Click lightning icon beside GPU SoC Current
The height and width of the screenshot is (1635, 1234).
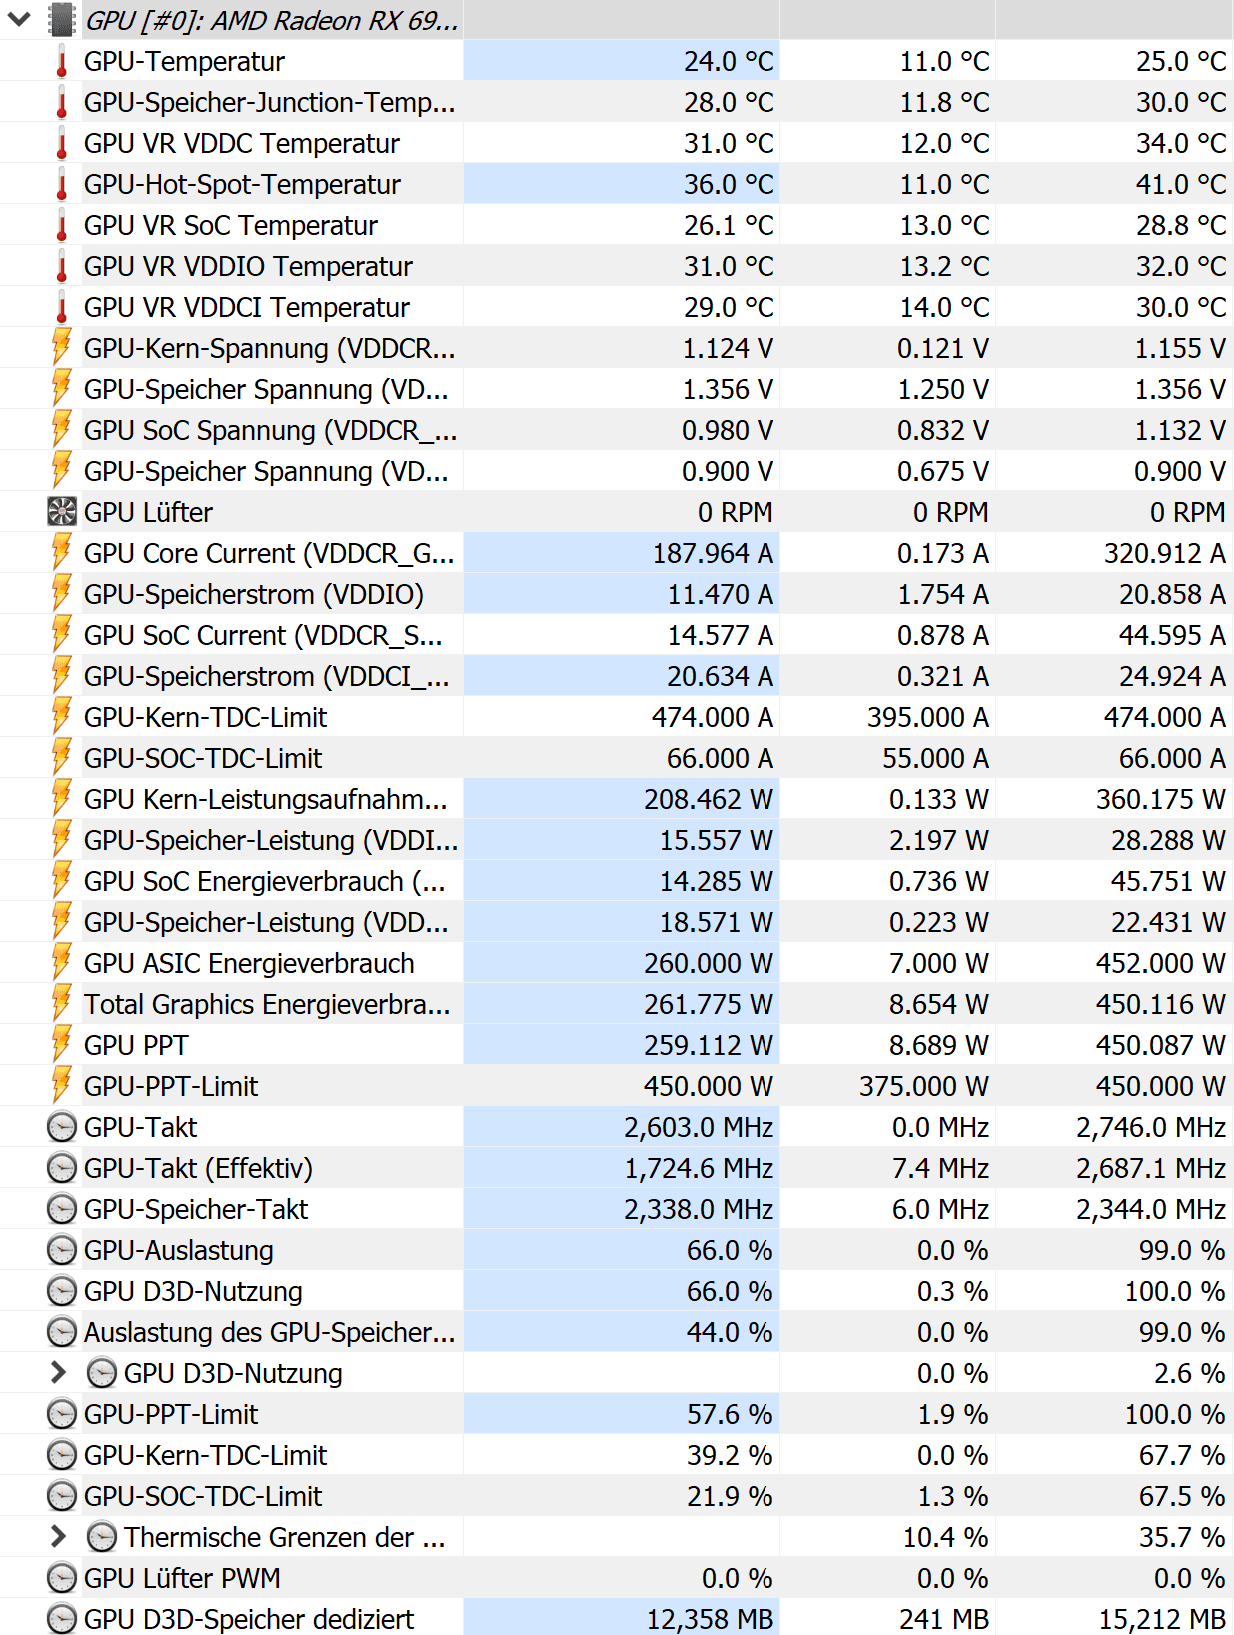click(x=62, y=635)
